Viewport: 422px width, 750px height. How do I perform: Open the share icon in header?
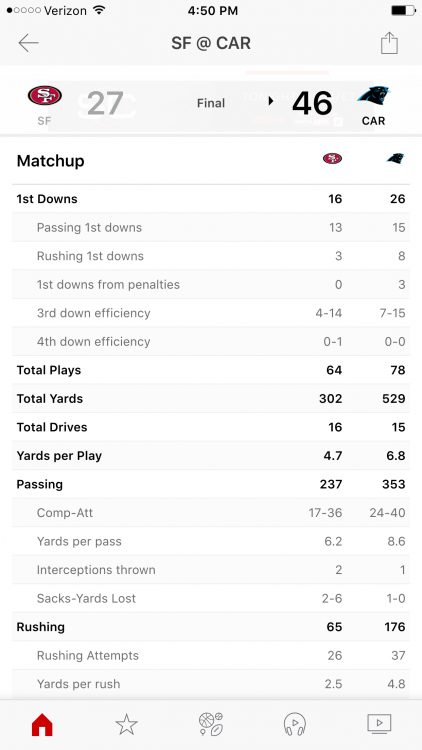pyautogui.click(x=389, y=43)
